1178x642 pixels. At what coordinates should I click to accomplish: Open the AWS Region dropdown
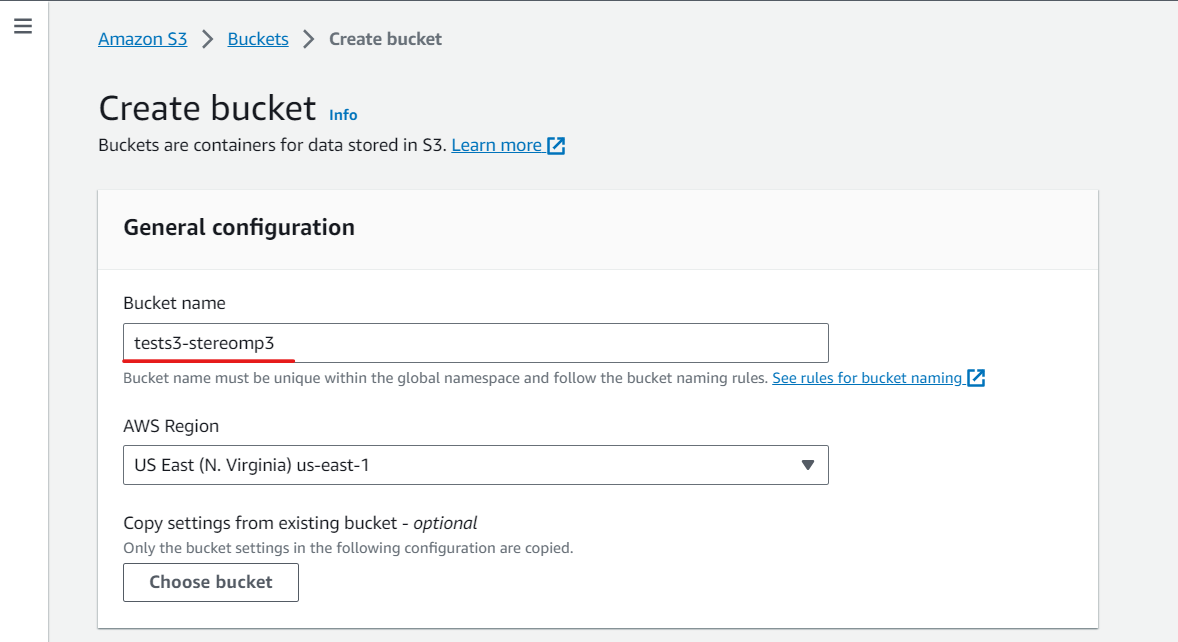tap(476, 465)
